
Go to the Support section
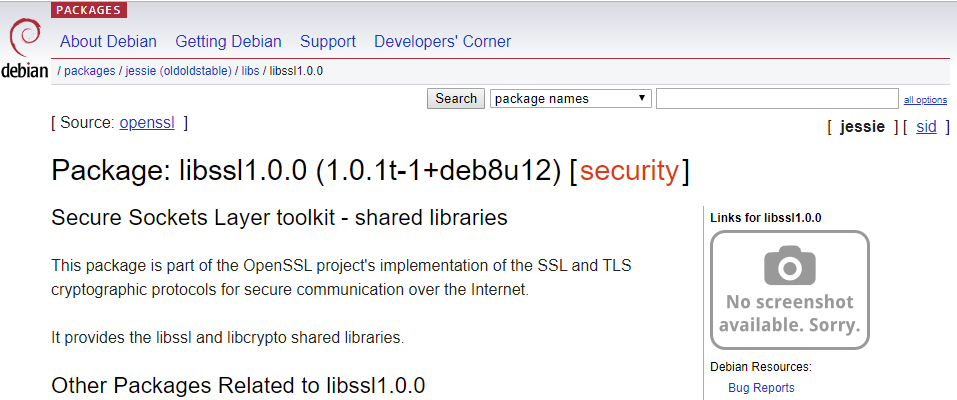coord(328,42)
